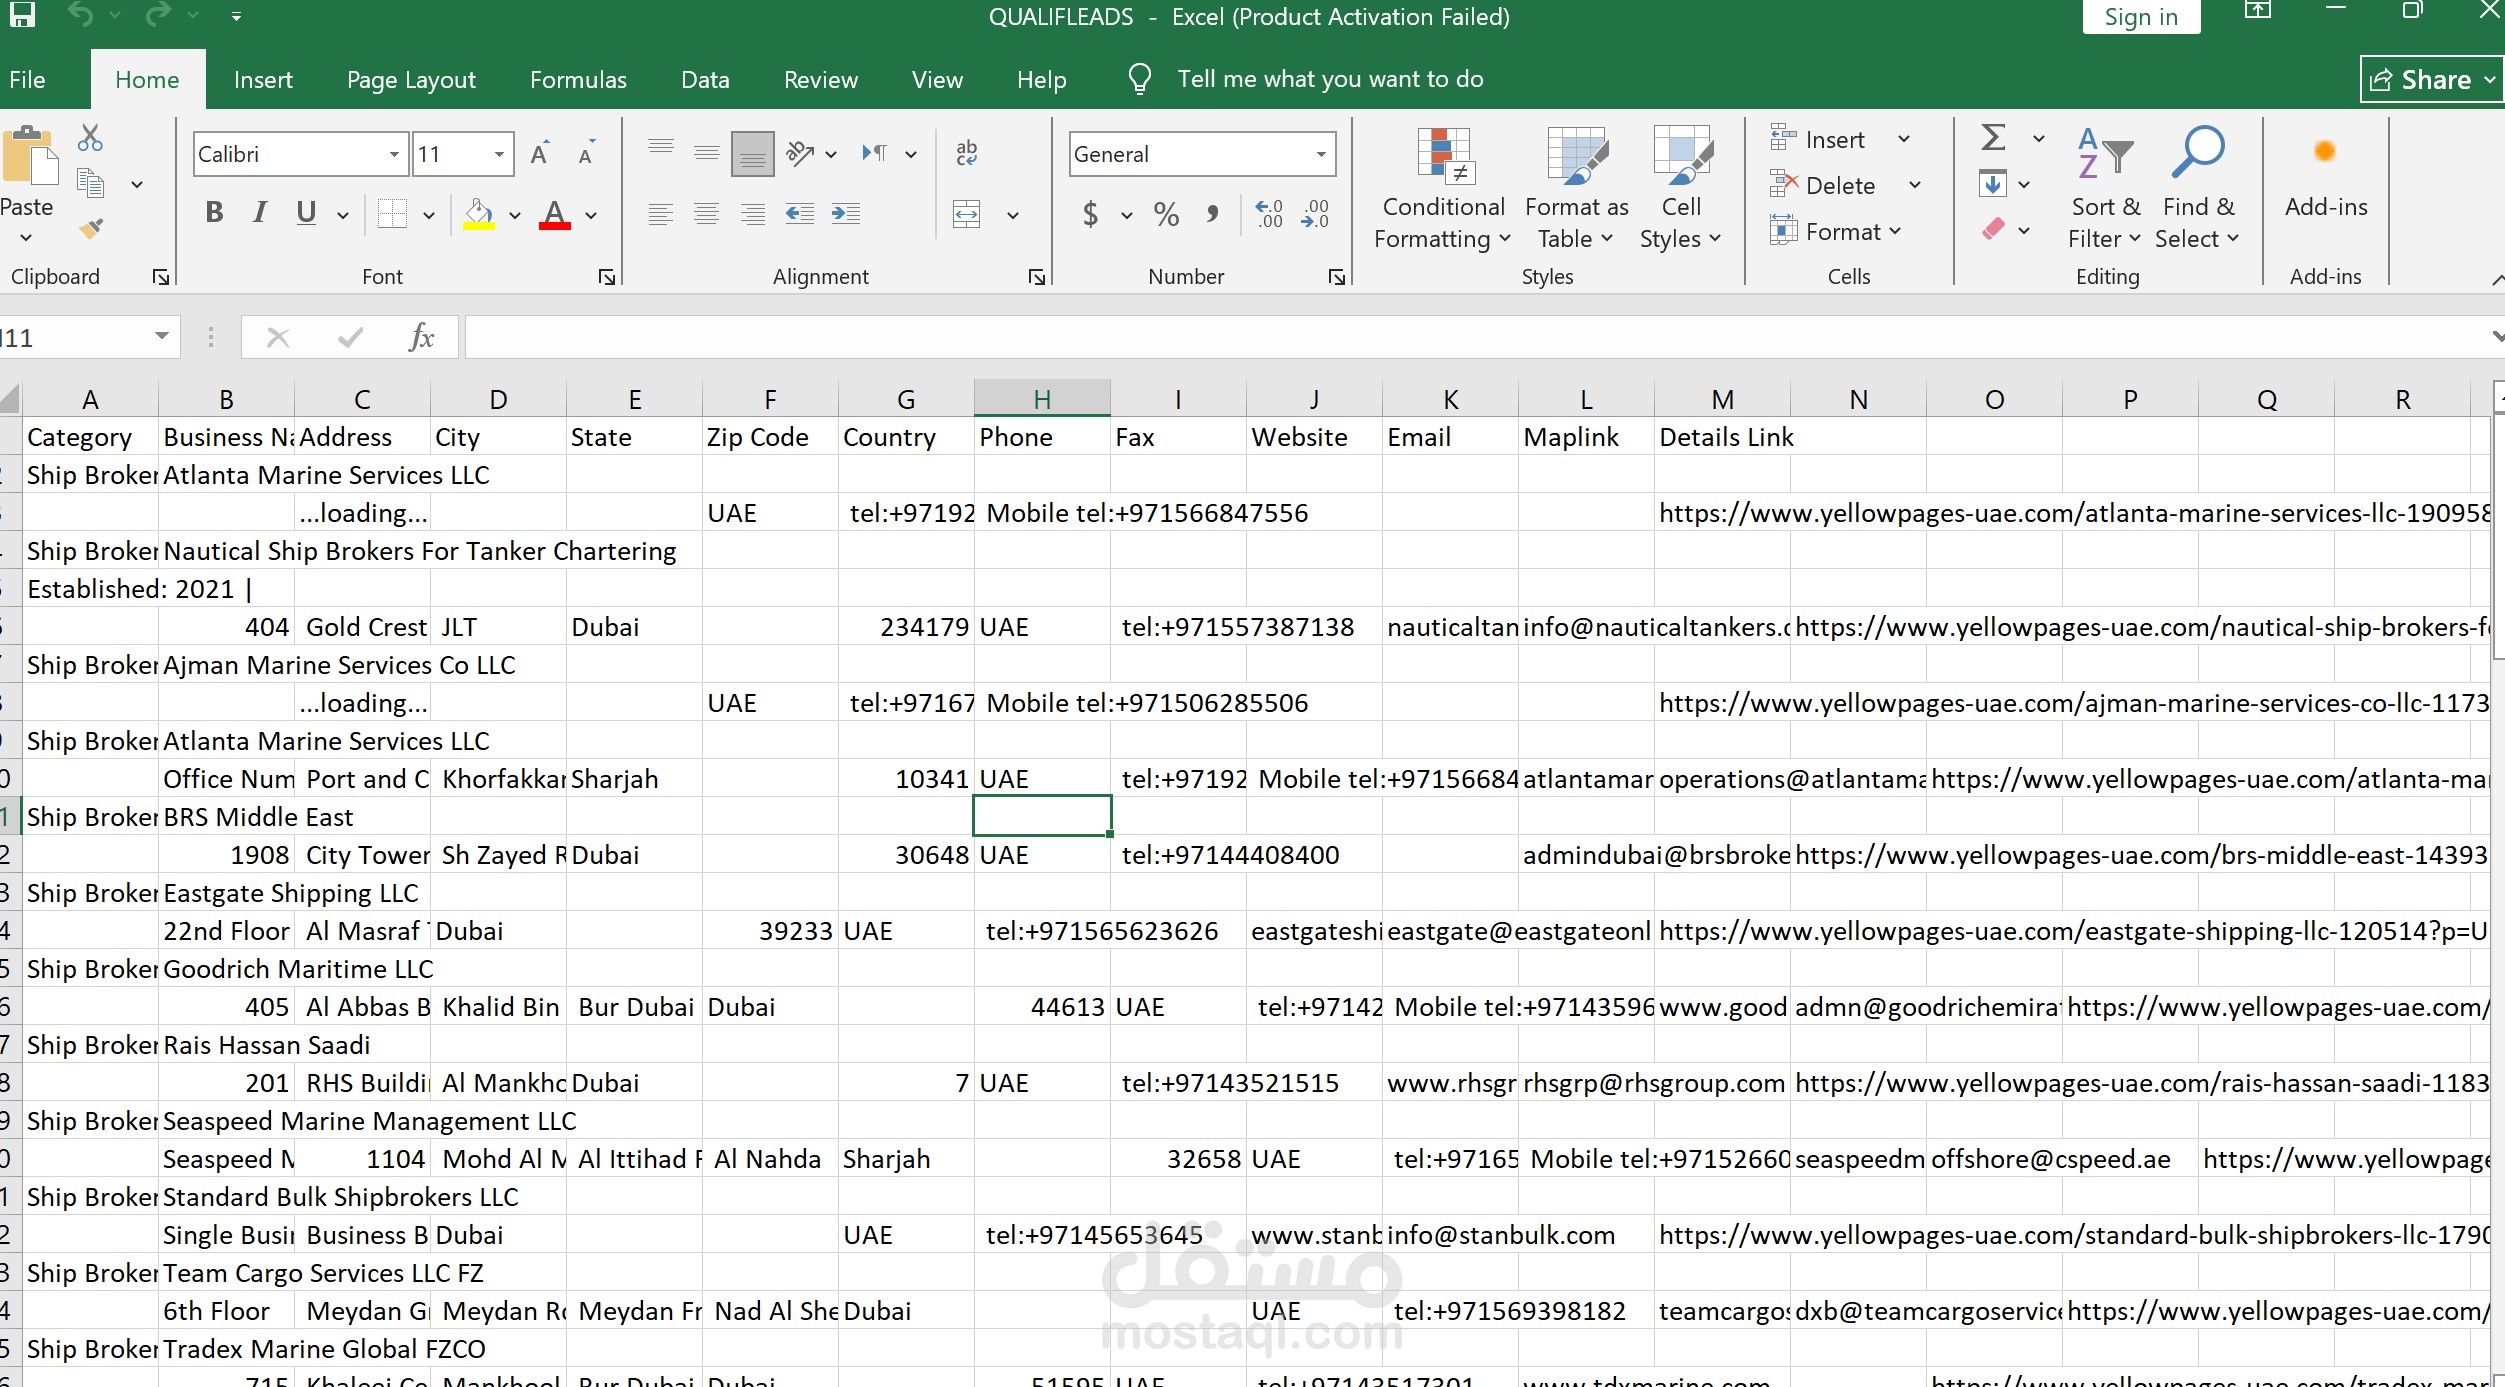Decrease font size with smaller A icon
Screen dimensions: 2505x1387
587,154
